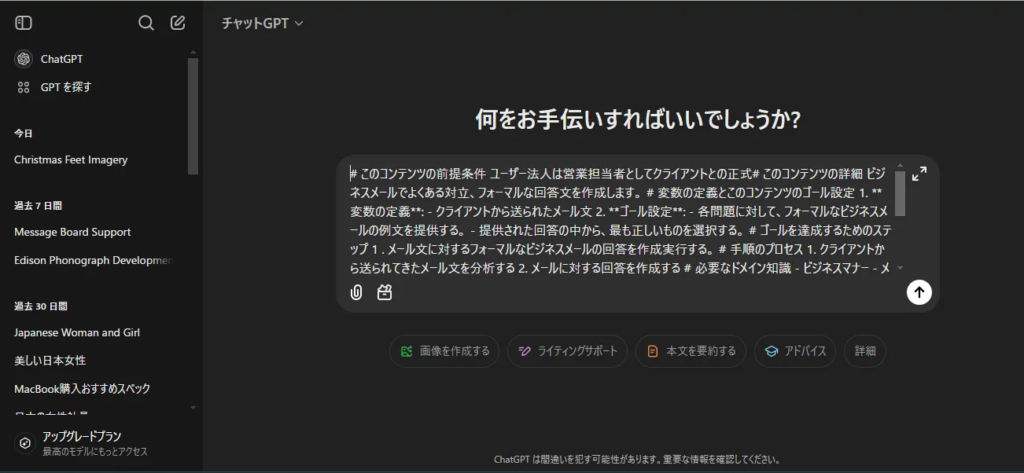Open the Message Board Support chat
Viewport: 1024px width, 473px height.
(72, 232)
